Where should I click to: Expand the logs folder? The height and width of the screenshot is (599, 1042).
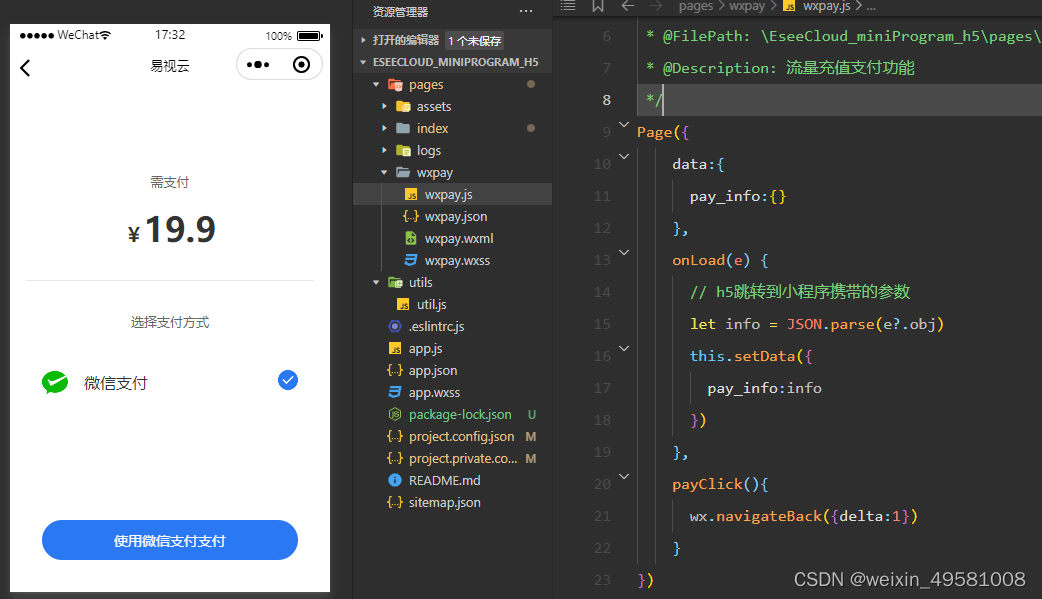coord(384,150)
